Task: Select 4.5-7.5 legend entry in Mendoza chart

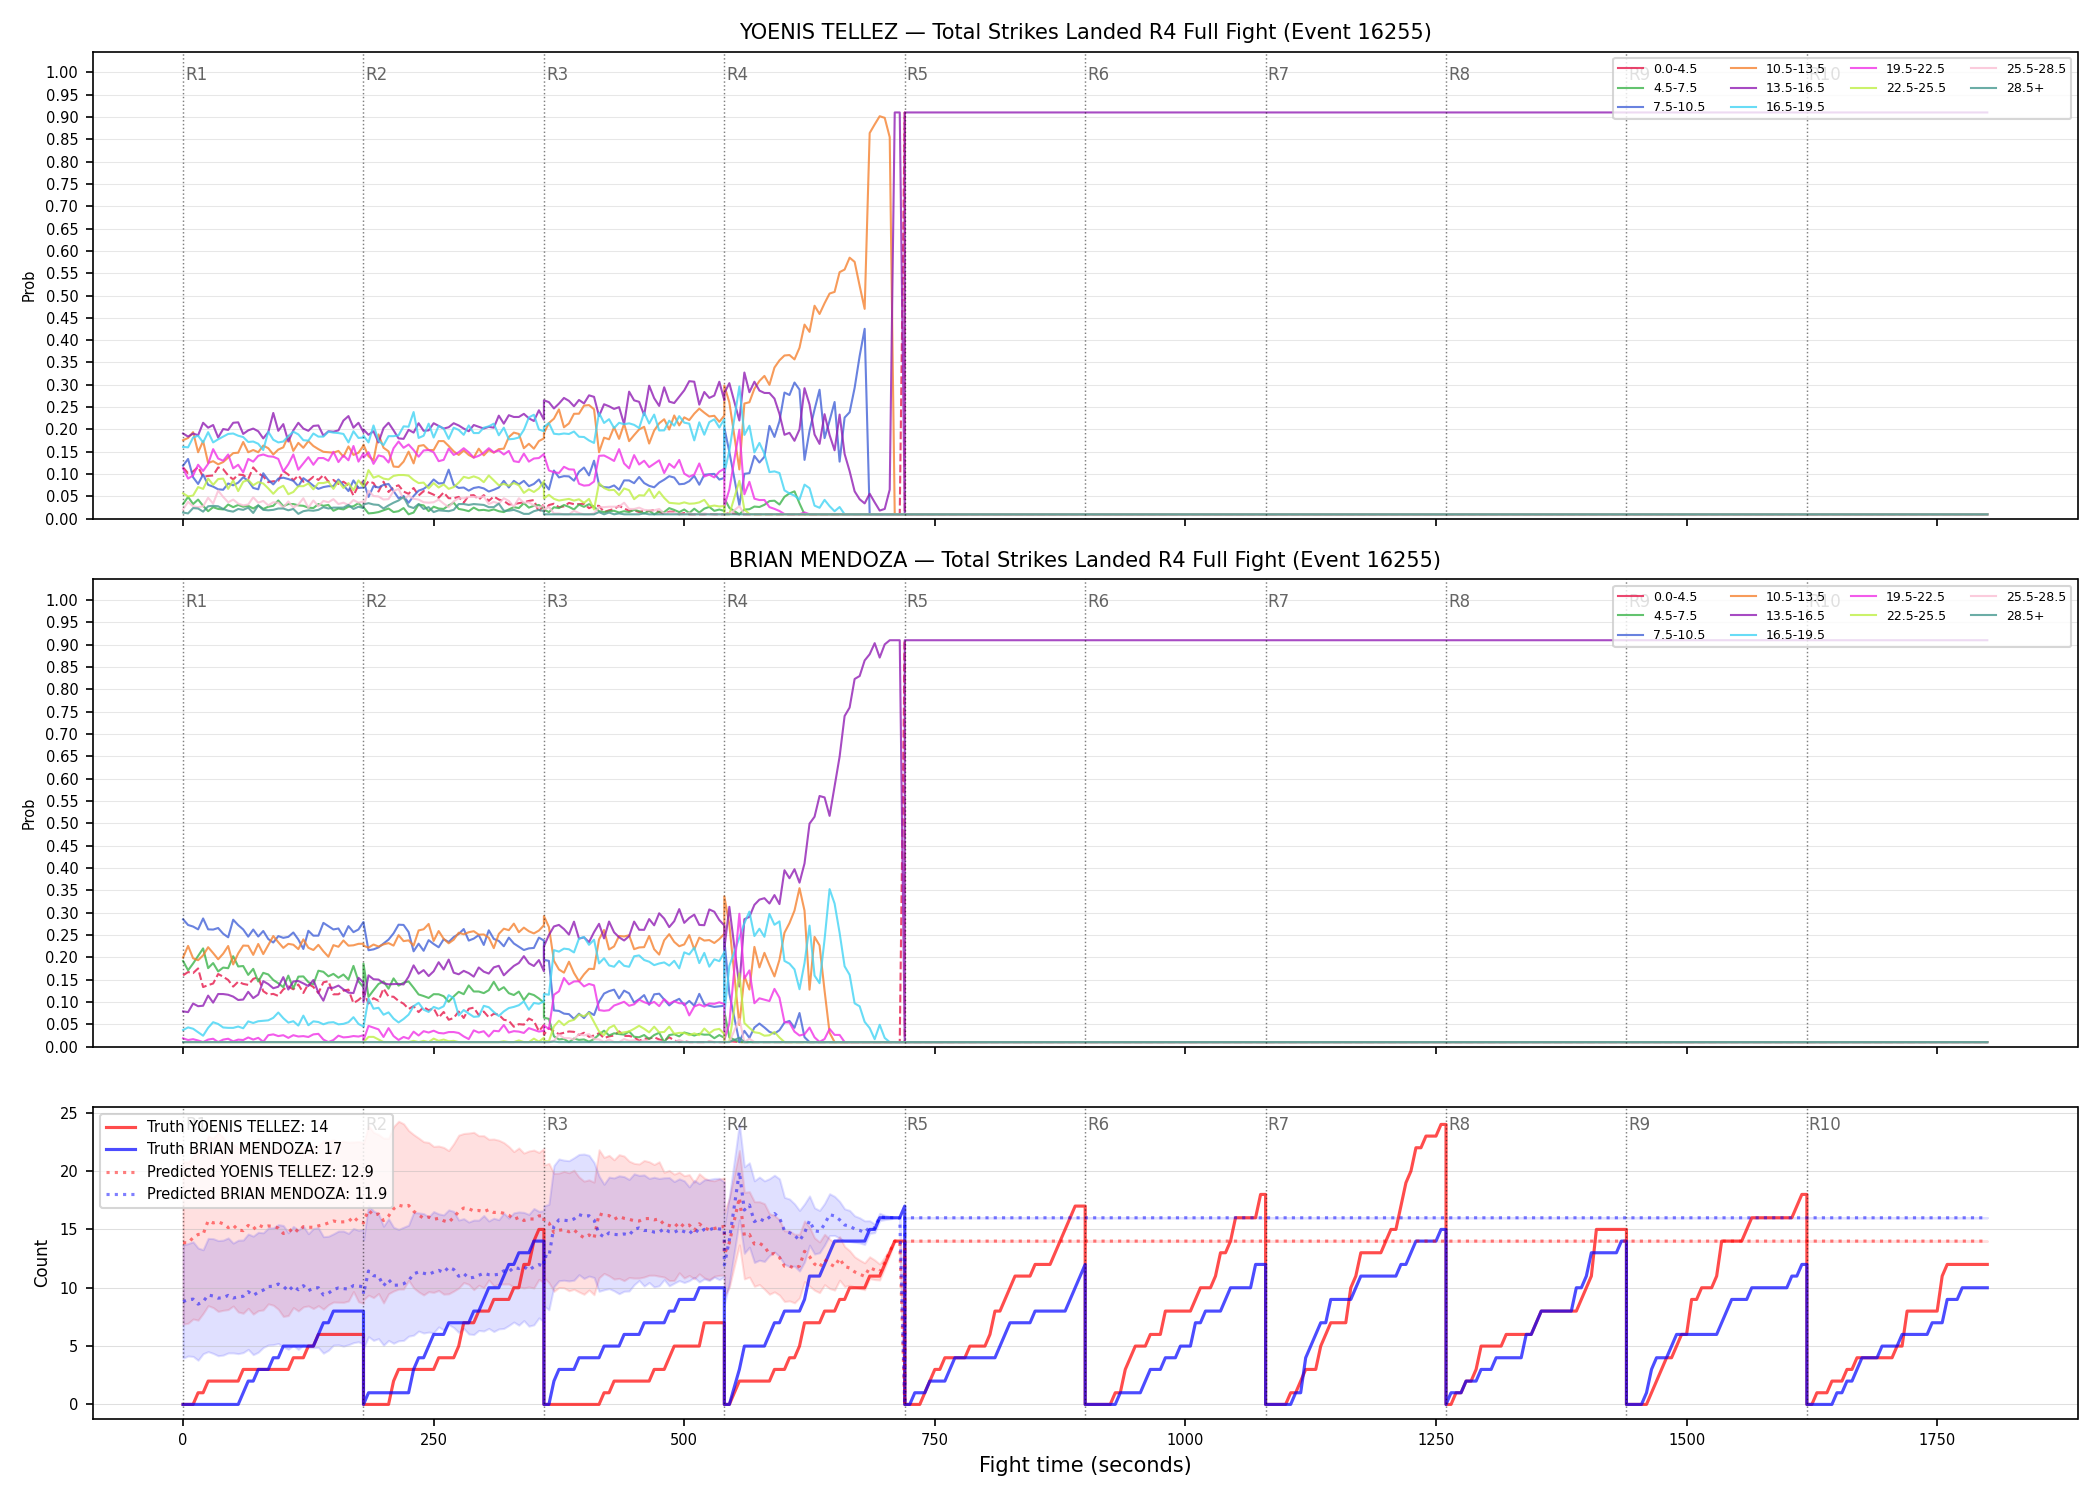Action: click(x=1657, y=616)
